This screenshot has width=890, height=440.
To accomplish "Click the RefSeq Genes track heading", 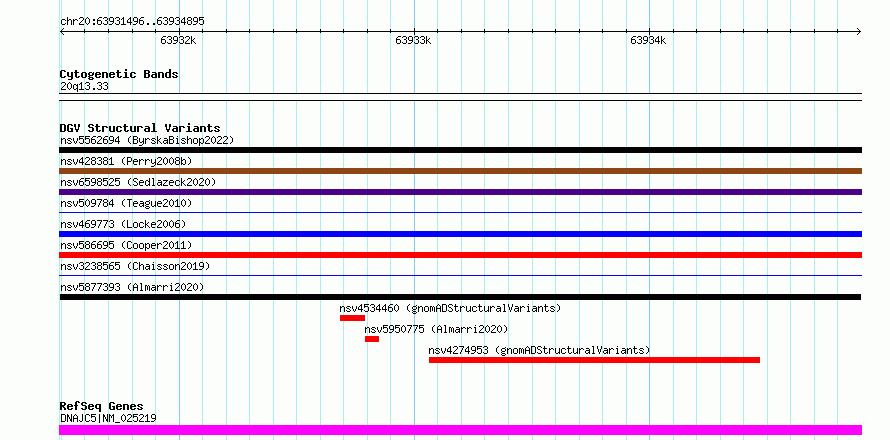I will 102,407.
